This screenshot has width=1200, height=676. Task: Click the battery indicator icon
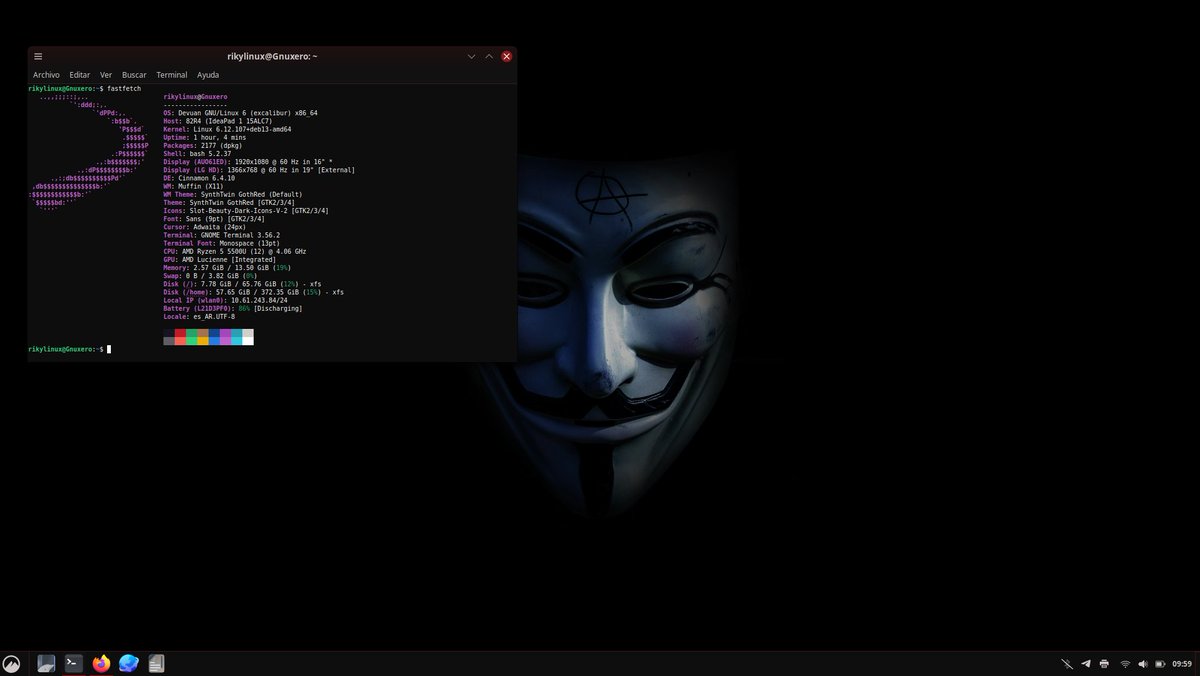pos(1161,664)
